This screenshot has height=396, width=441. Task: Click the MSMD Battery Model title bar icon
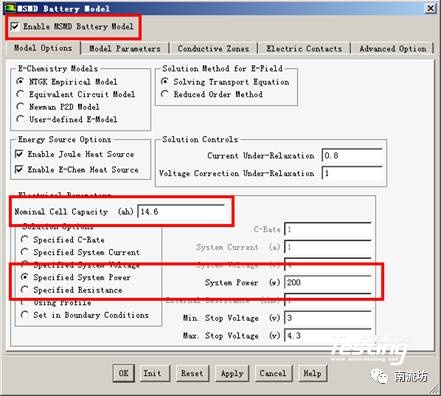[x=10, y=8]
